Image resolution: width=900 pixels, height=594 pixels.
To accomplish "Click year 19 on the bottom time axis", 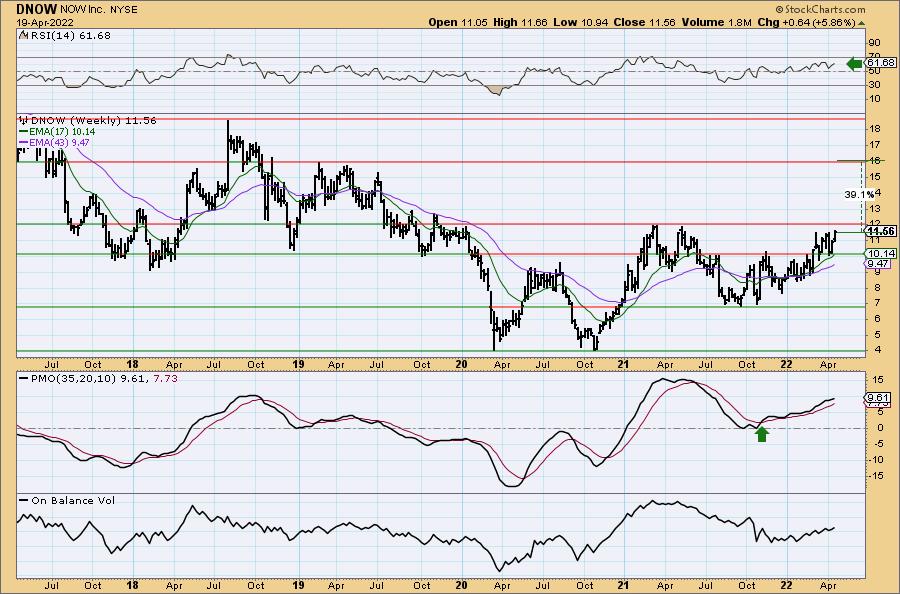I will [298, 585].
